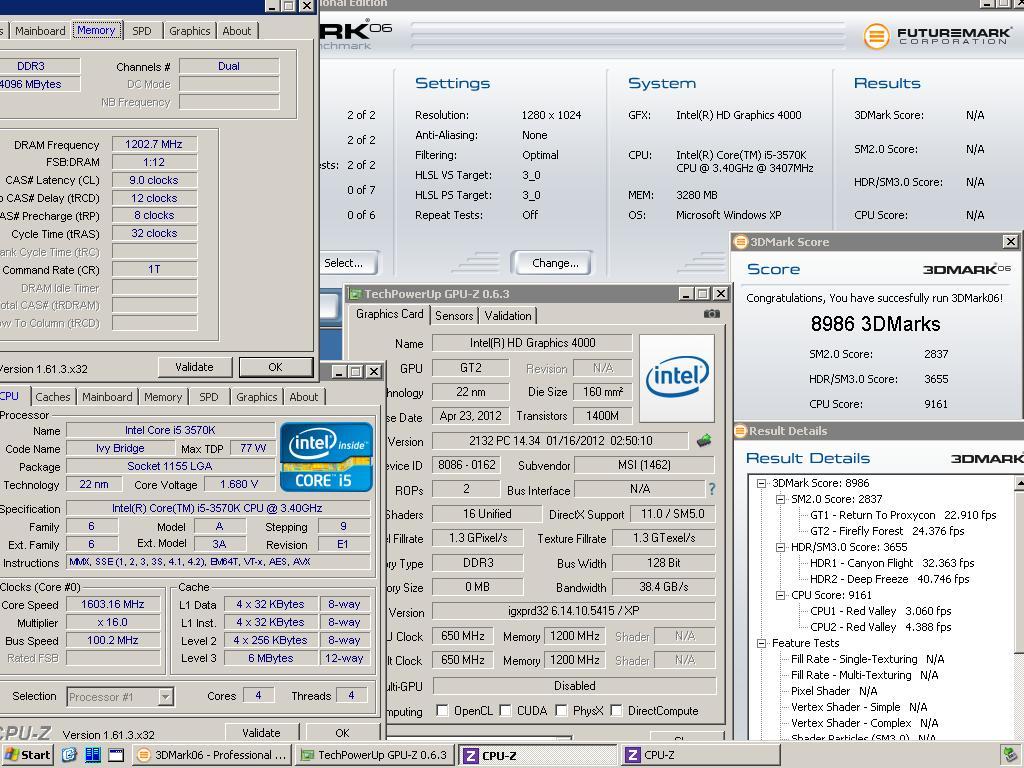
Task: Switch to the 3DMark06 Professional taskbar item
Action: click(213, 755)
